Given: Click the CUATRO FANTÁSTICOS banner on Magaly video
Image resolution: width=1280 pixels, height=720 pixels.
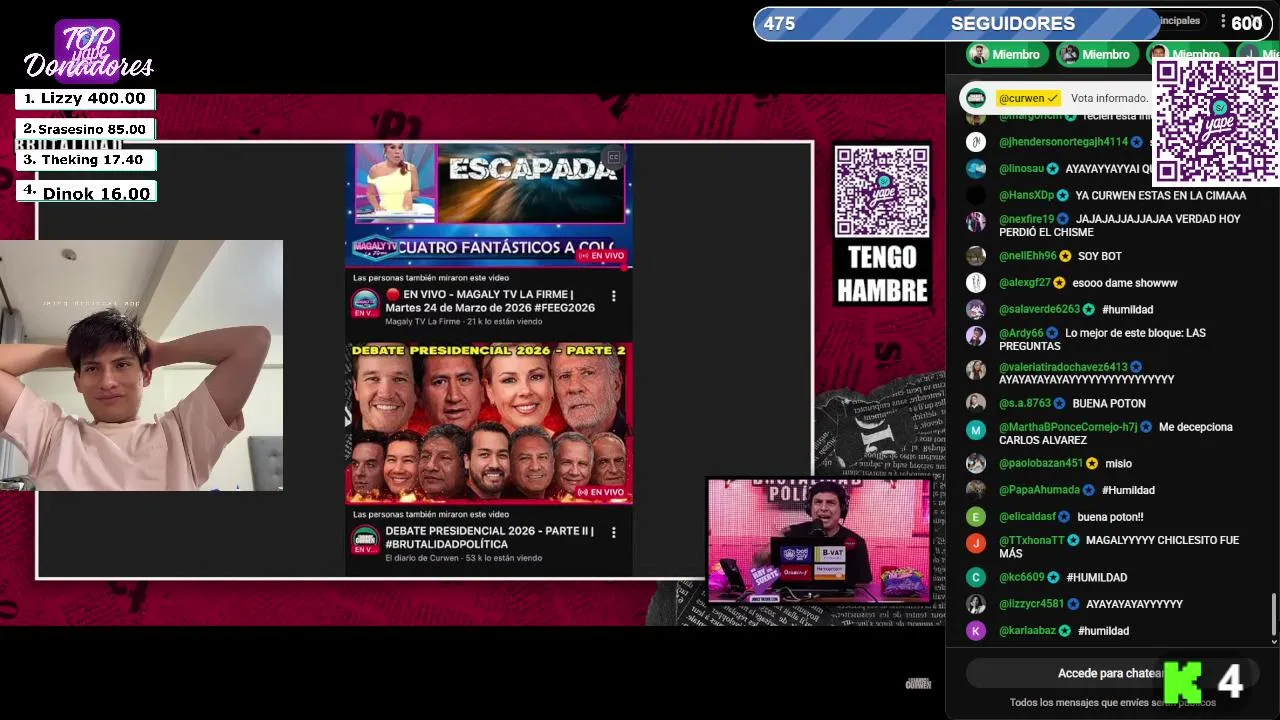Looking at the screenshot, I should coord(489,247).
